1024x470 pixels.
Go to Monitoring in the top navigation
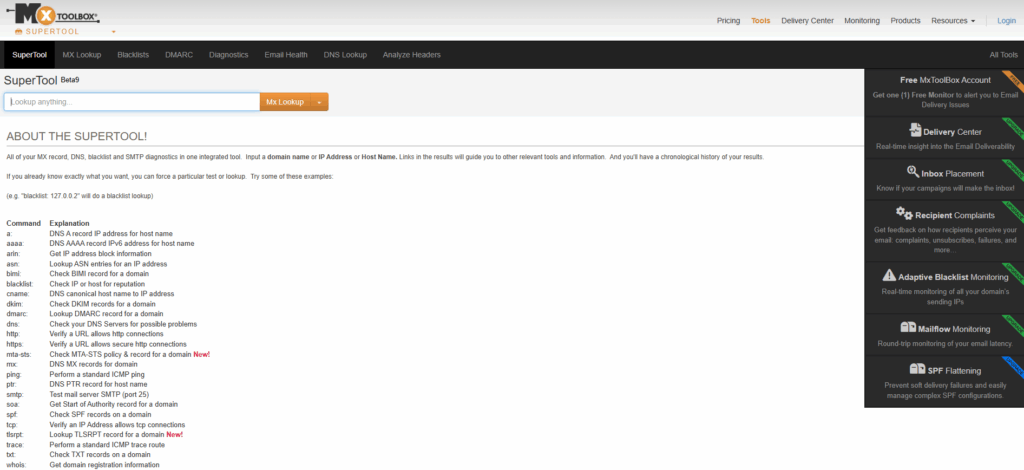[x=862, y=21]
